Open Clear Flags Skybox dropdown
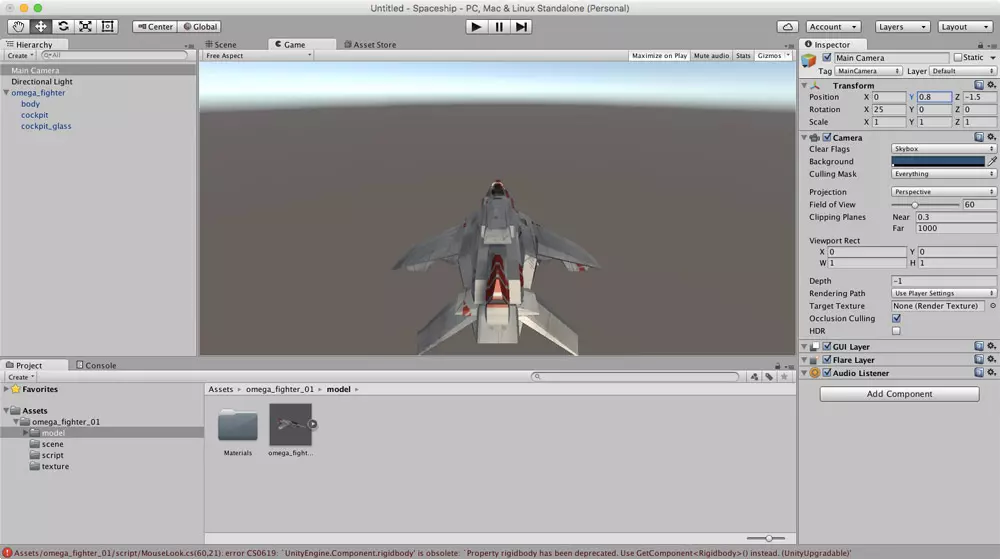The height and width of the screenshot is (559, 1000). (943, 149)
